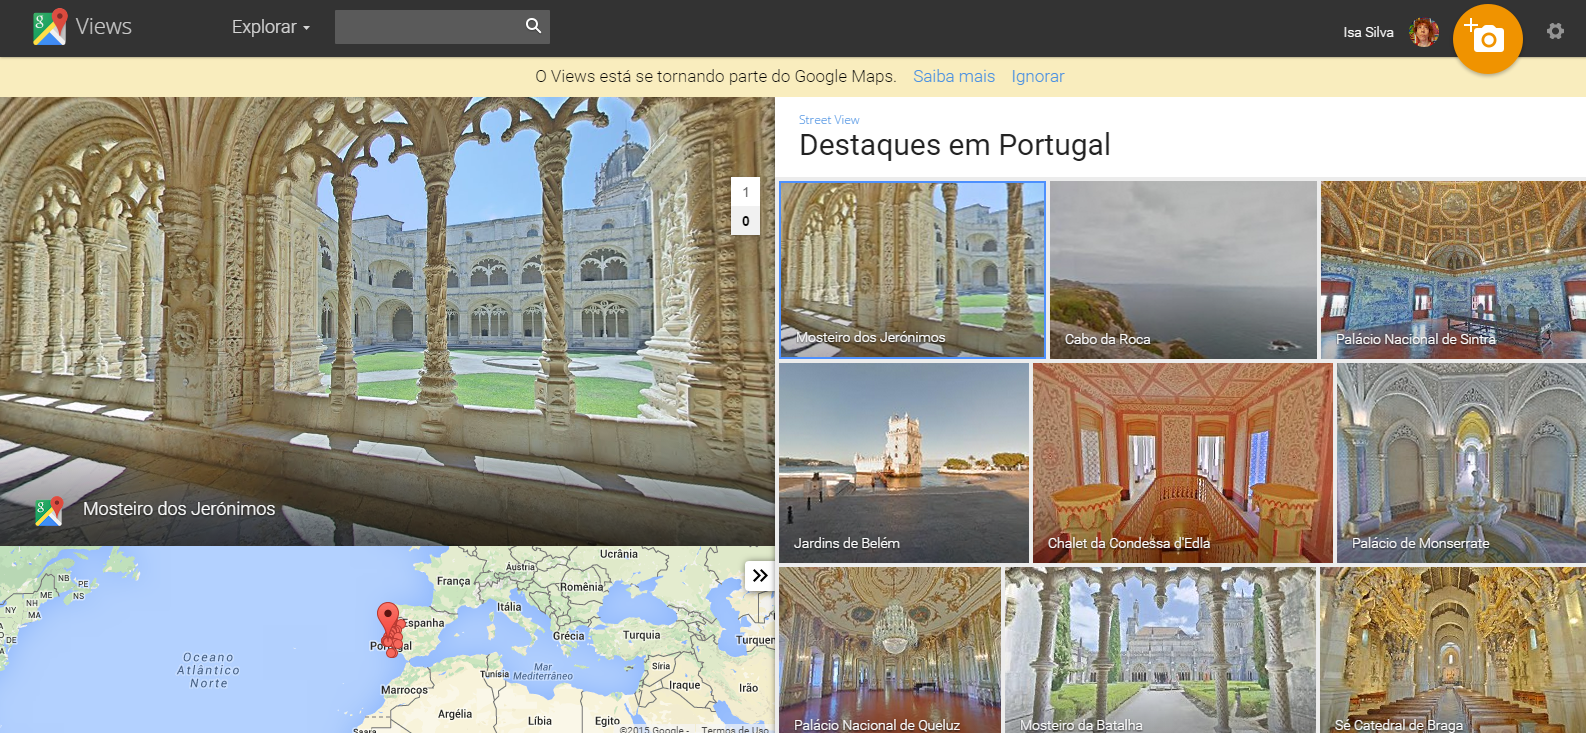Open the Jardins de Belém thumbnail
The width and height of the screenshot is (1586, 733).
point(904,463)
